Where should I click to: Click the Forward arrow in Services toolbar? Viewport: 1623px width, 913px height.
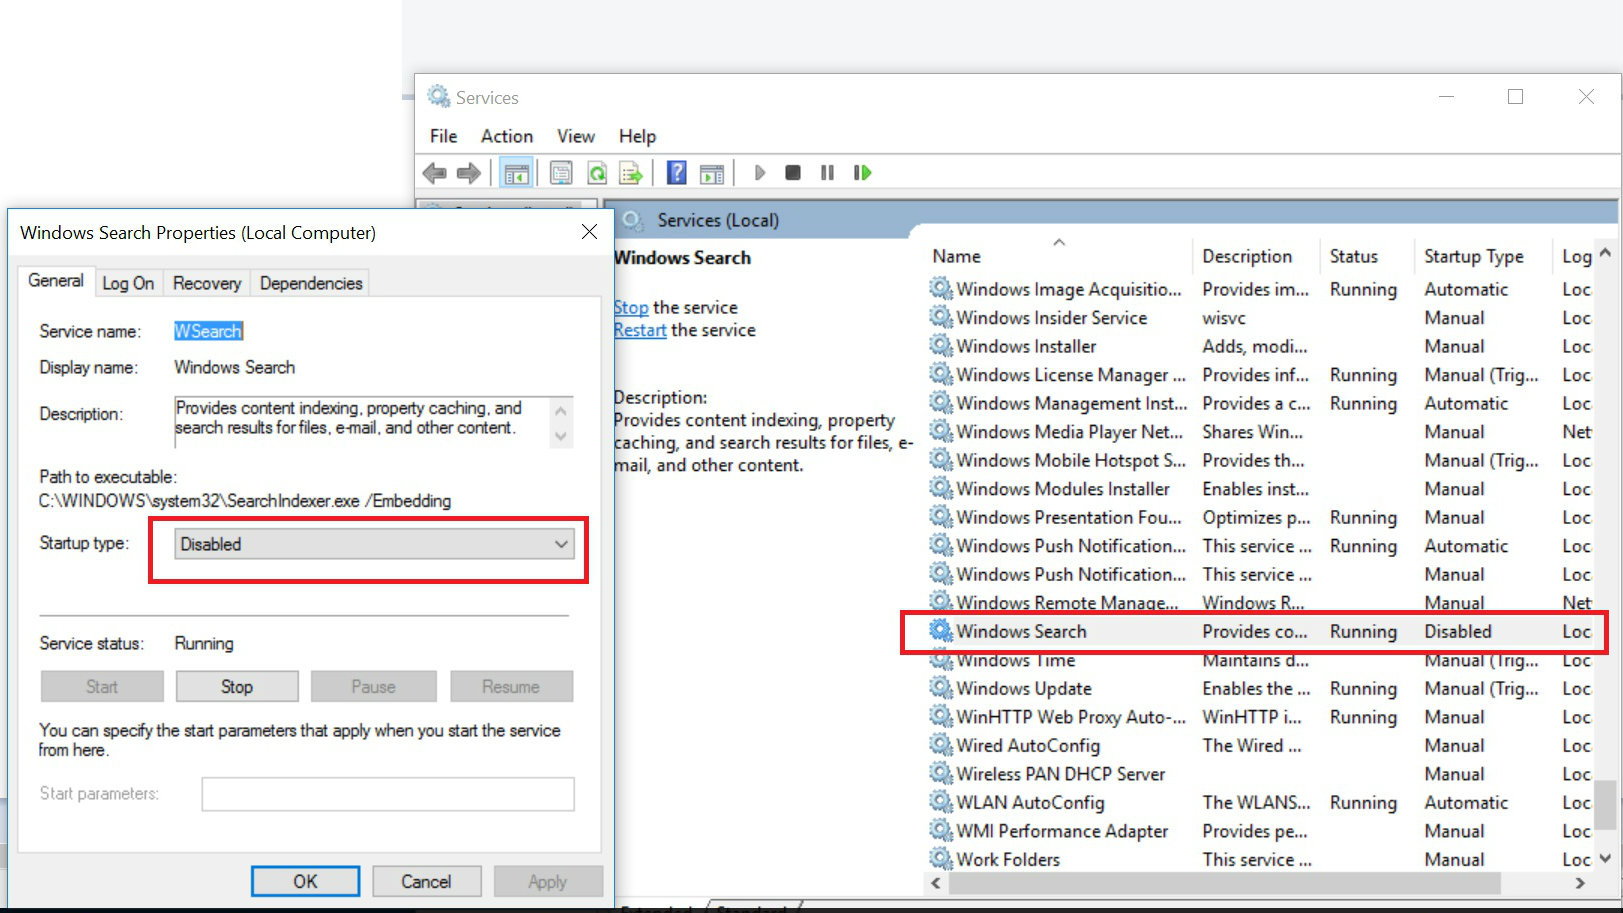coord(468,173)
